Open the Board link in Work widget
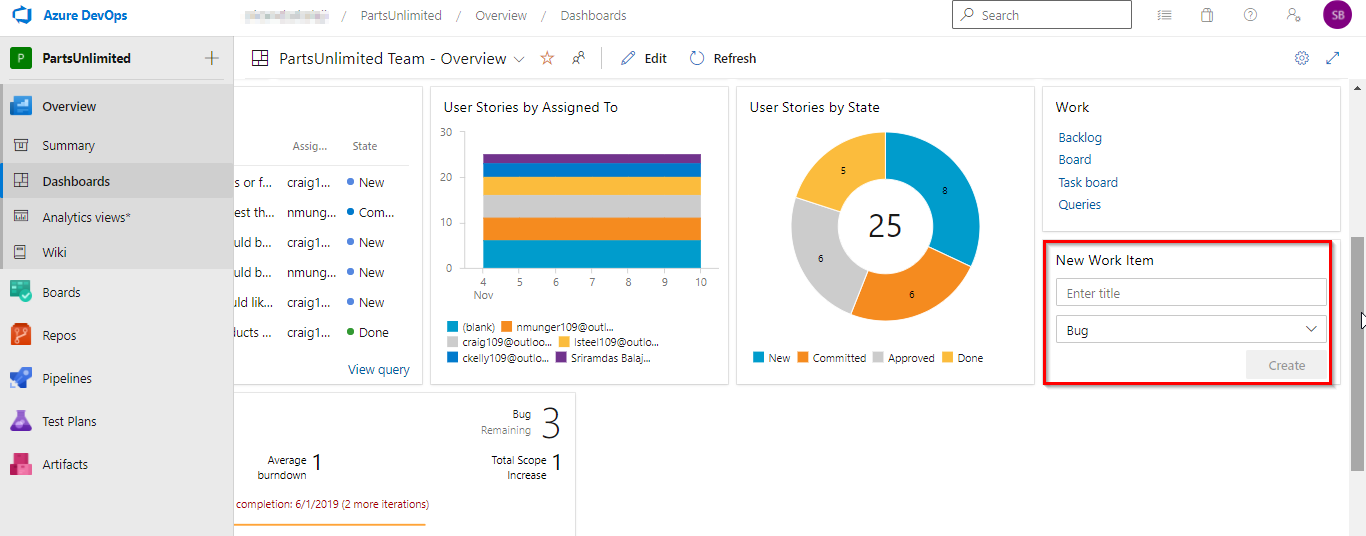The height and width of the screenshot is (536, 1366). pyautogui.click(x=1075, y=160)
